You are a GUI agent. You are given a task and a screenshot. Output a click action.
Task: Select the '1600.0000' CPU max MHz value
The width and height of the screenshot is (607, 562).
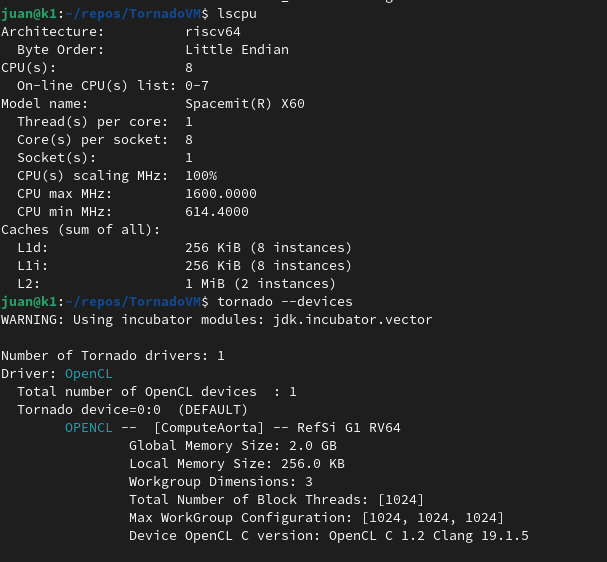coord(221,194)
